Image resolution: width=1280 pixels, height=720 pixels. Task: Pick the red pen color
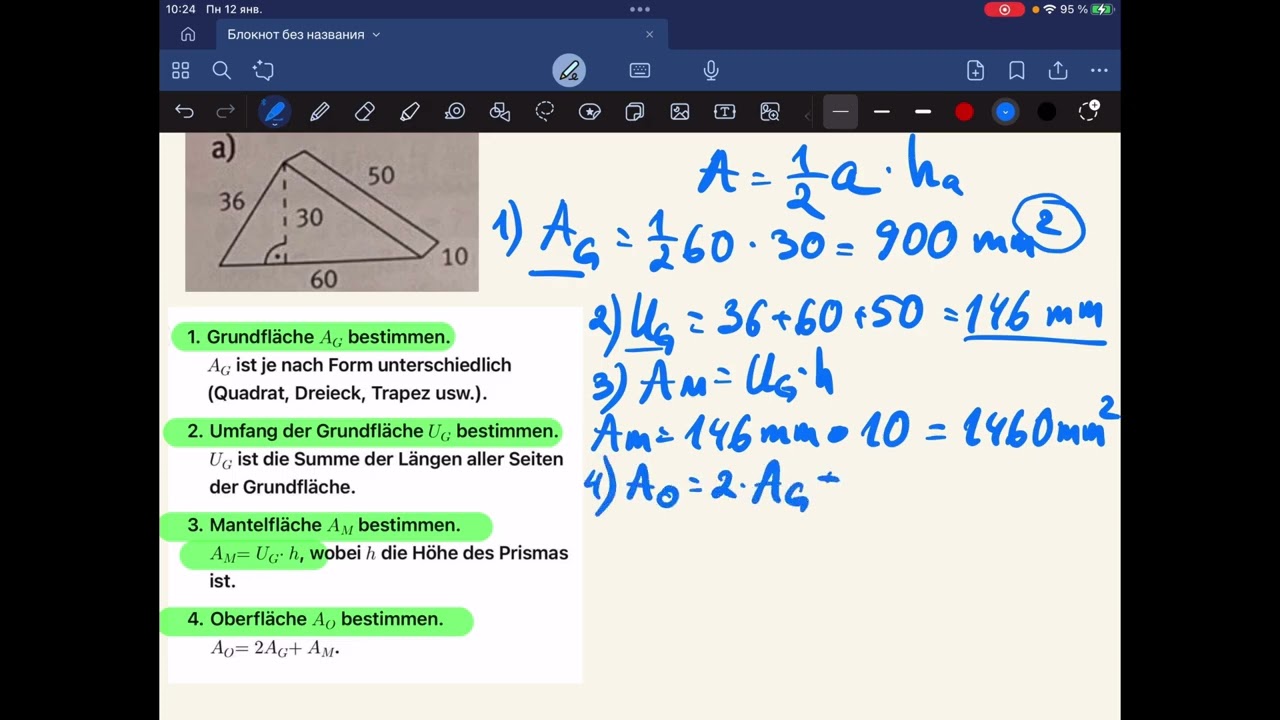pyautogui.click(x=964, y=111)
